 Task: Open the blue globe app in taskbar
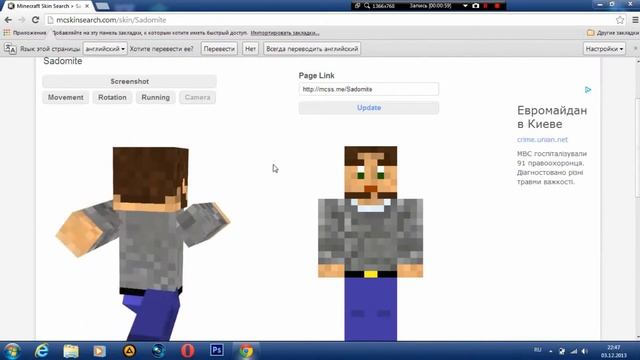click(x=158, y=351)
